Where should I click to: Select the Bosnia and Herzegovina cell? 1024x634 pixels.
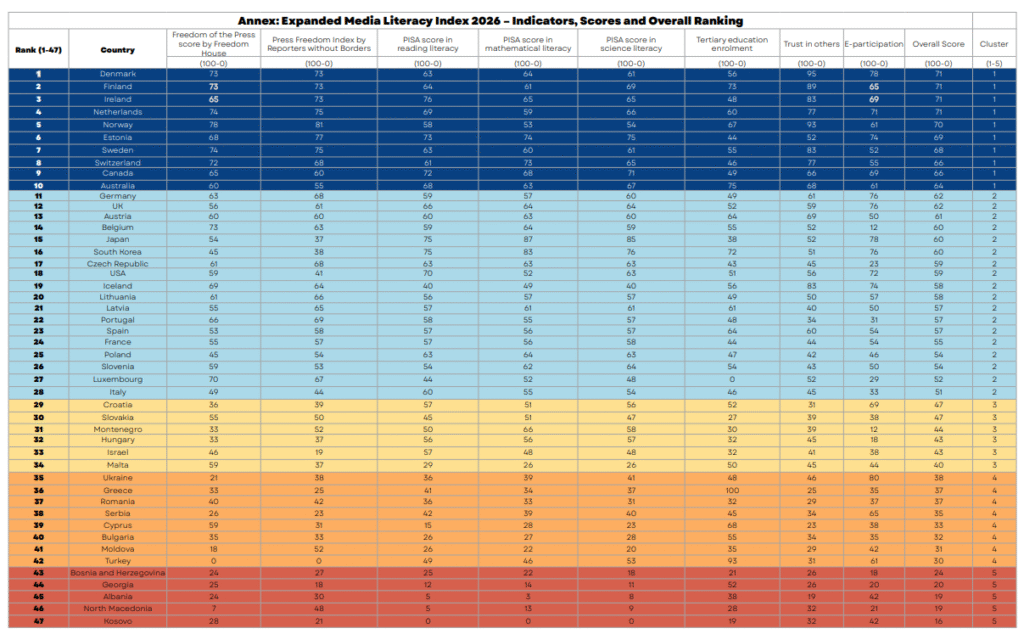[x=118, y=573]
